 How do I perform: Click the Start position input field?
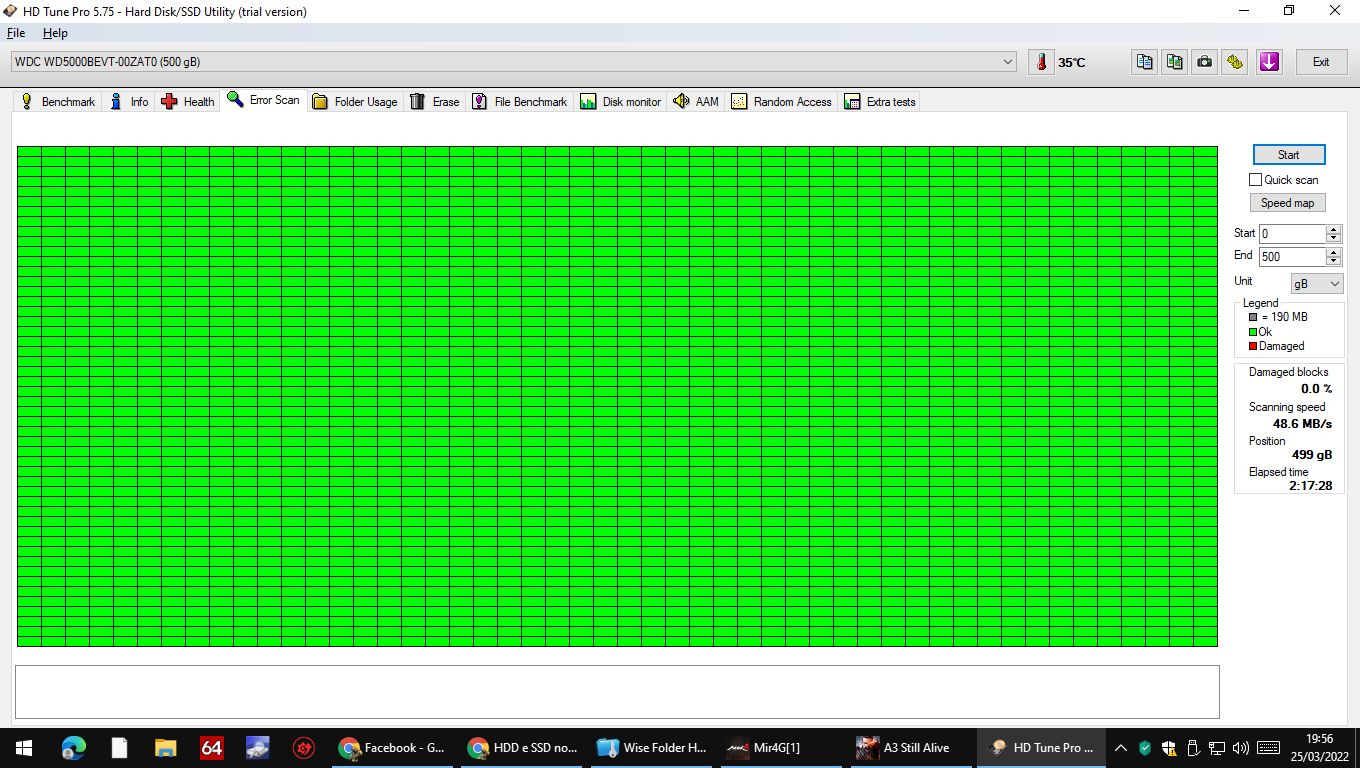1292,234
